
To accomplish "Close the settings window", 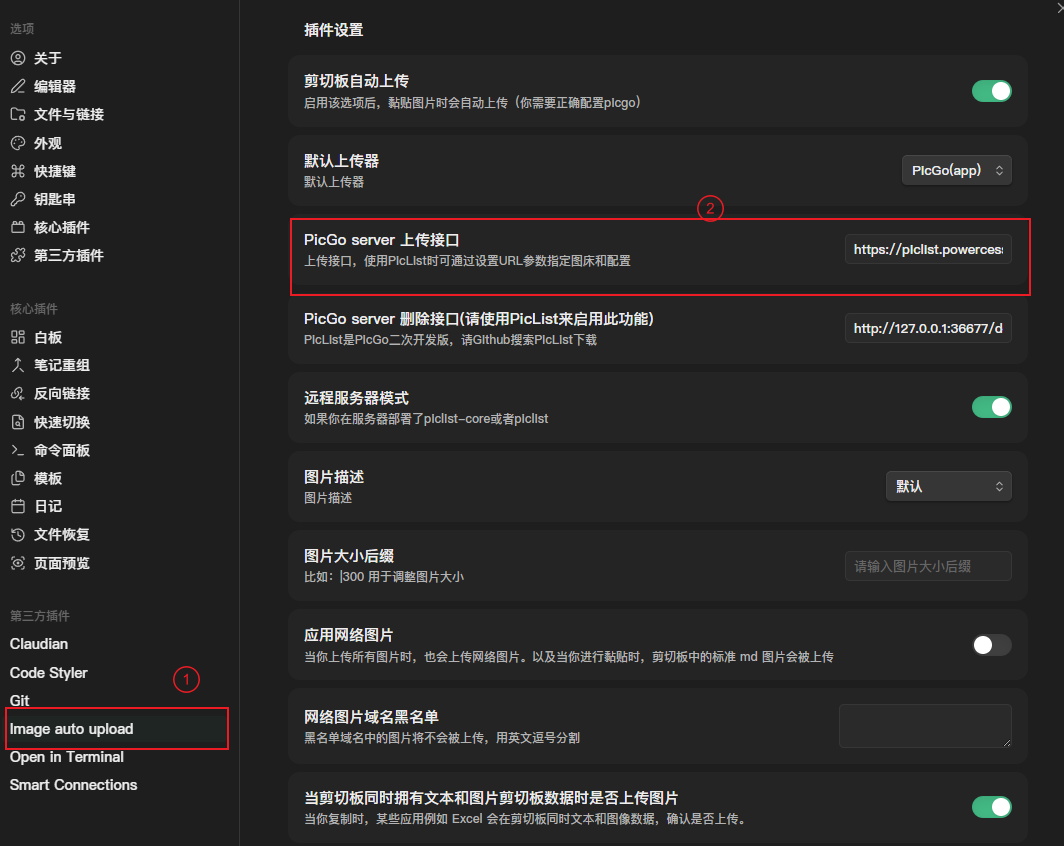I will (x=1059, y=7).
